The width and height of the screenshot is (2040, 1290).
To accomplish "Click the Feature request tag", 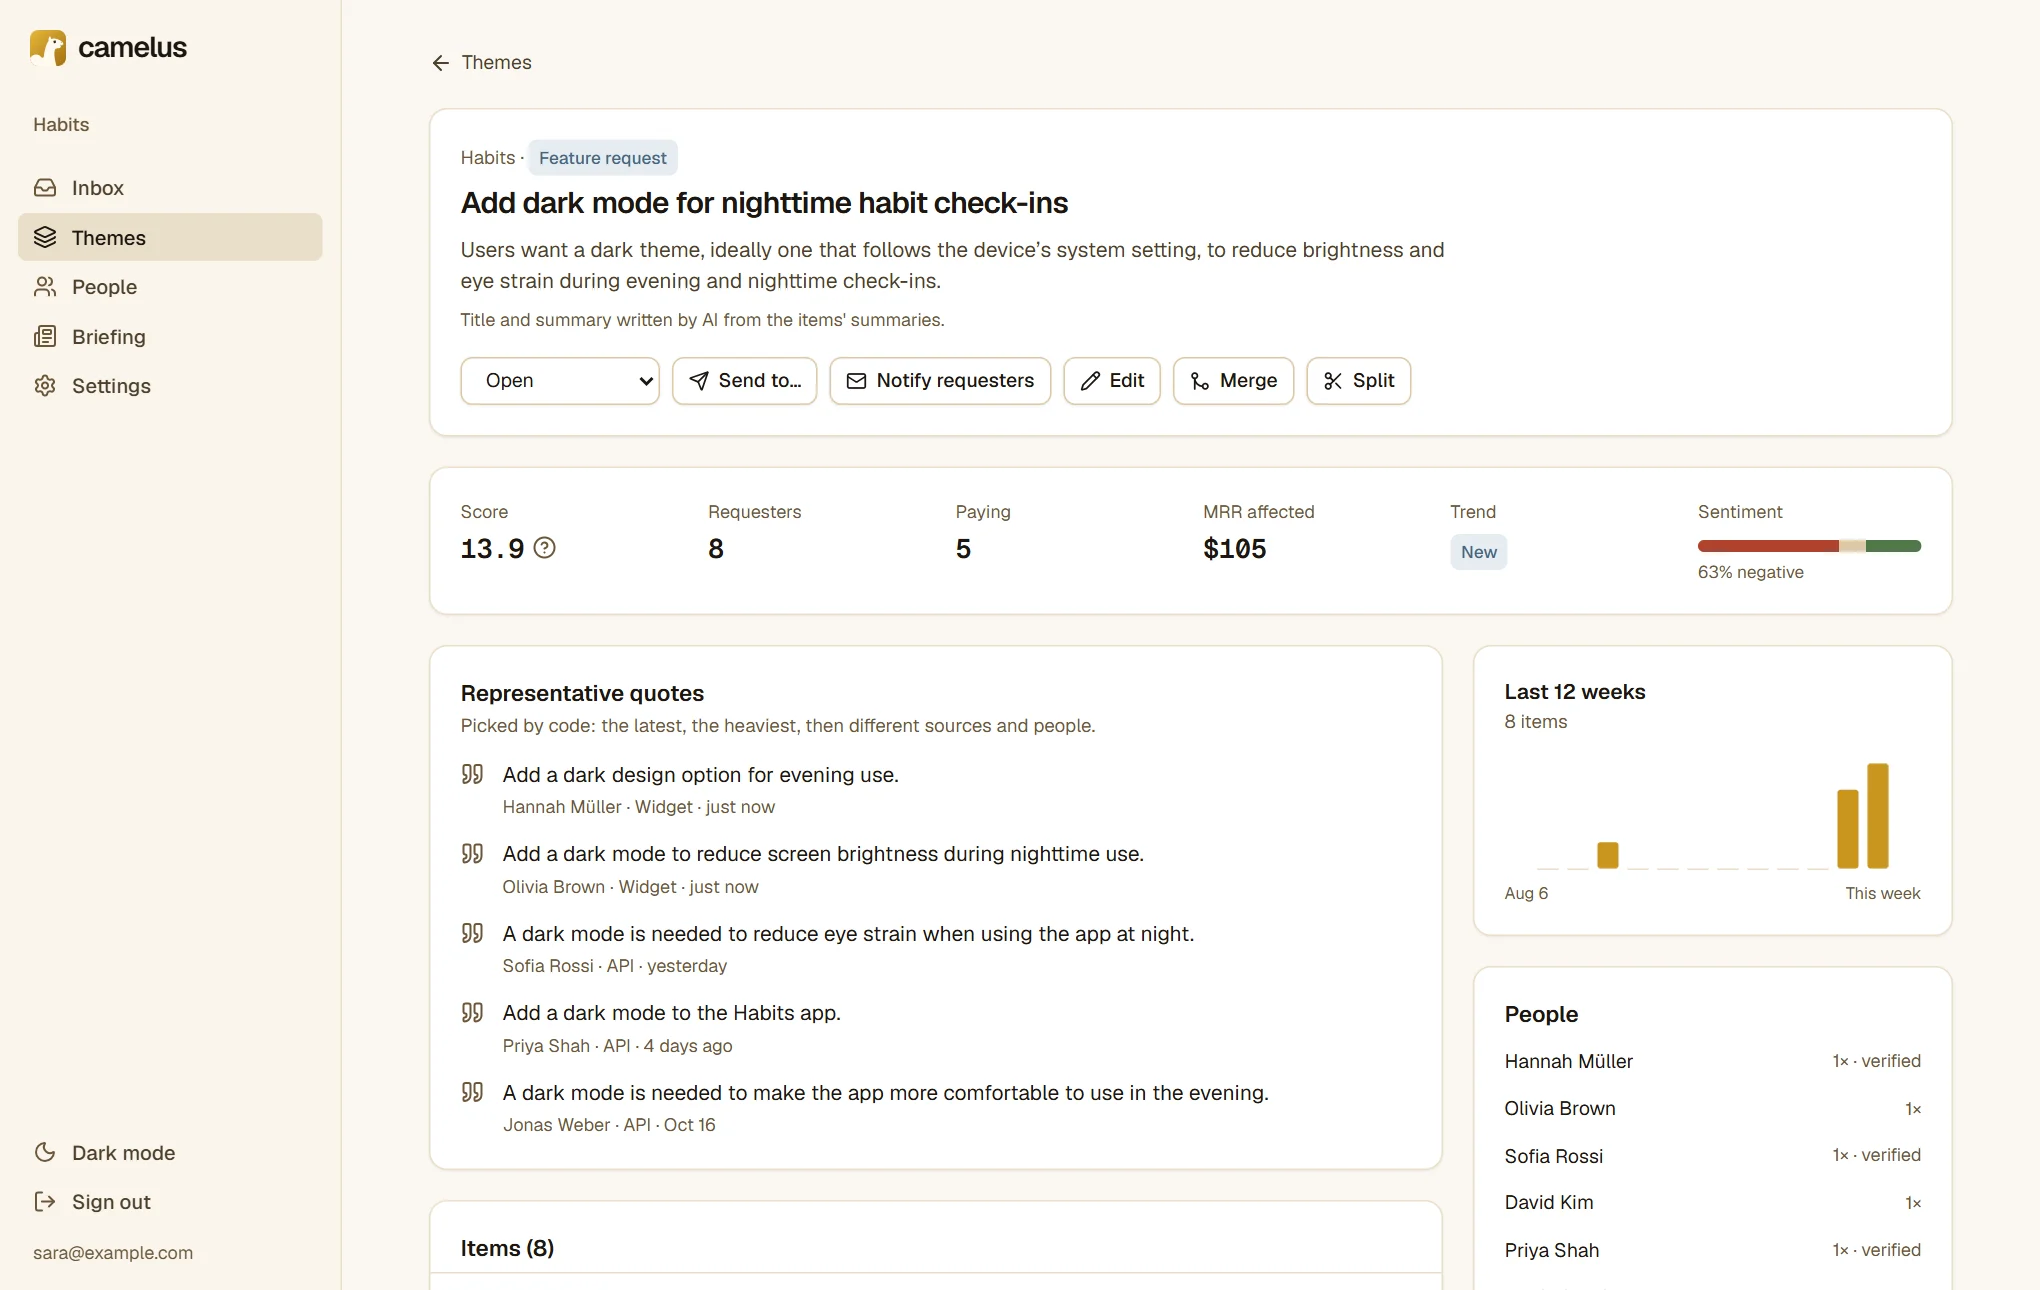I will [603, 158].
